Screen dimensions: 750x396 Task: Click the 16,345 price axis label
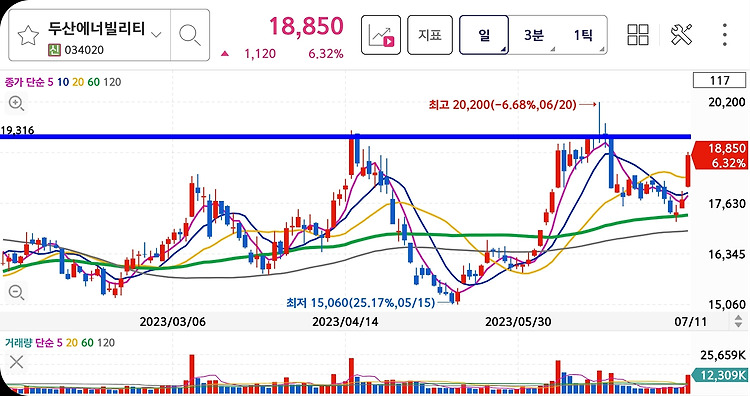(x=727, y=254)
